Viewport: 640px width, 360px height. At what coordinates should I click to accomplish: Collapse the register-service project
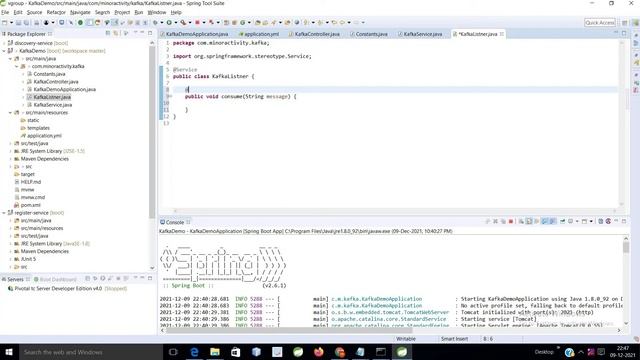pos(4,213)
